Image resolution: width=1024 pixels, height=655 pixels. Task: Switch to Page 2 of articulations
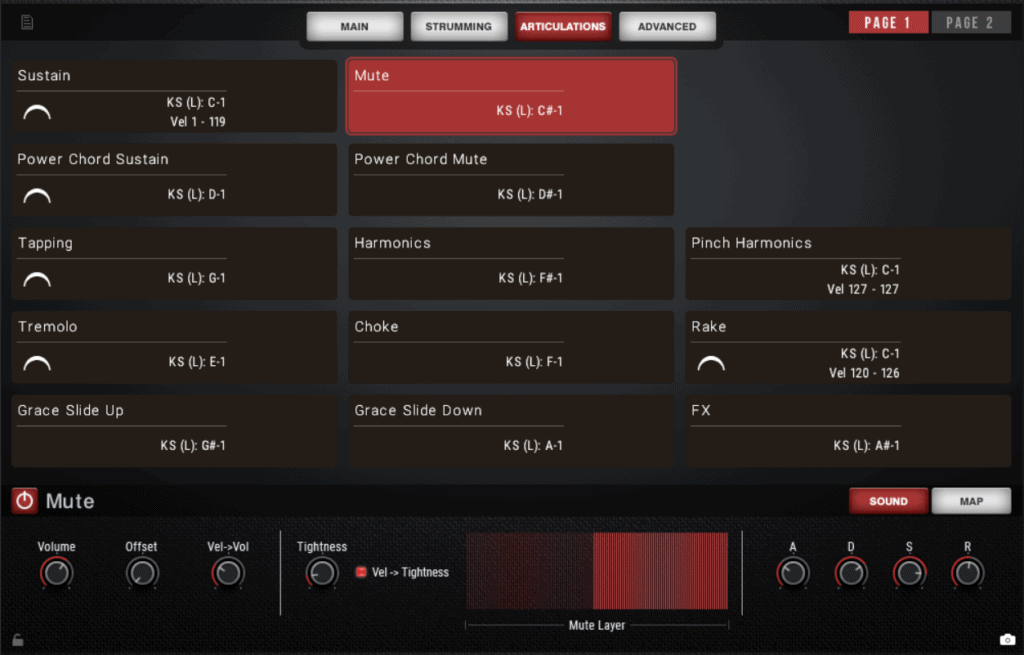(x=970, y=23)
